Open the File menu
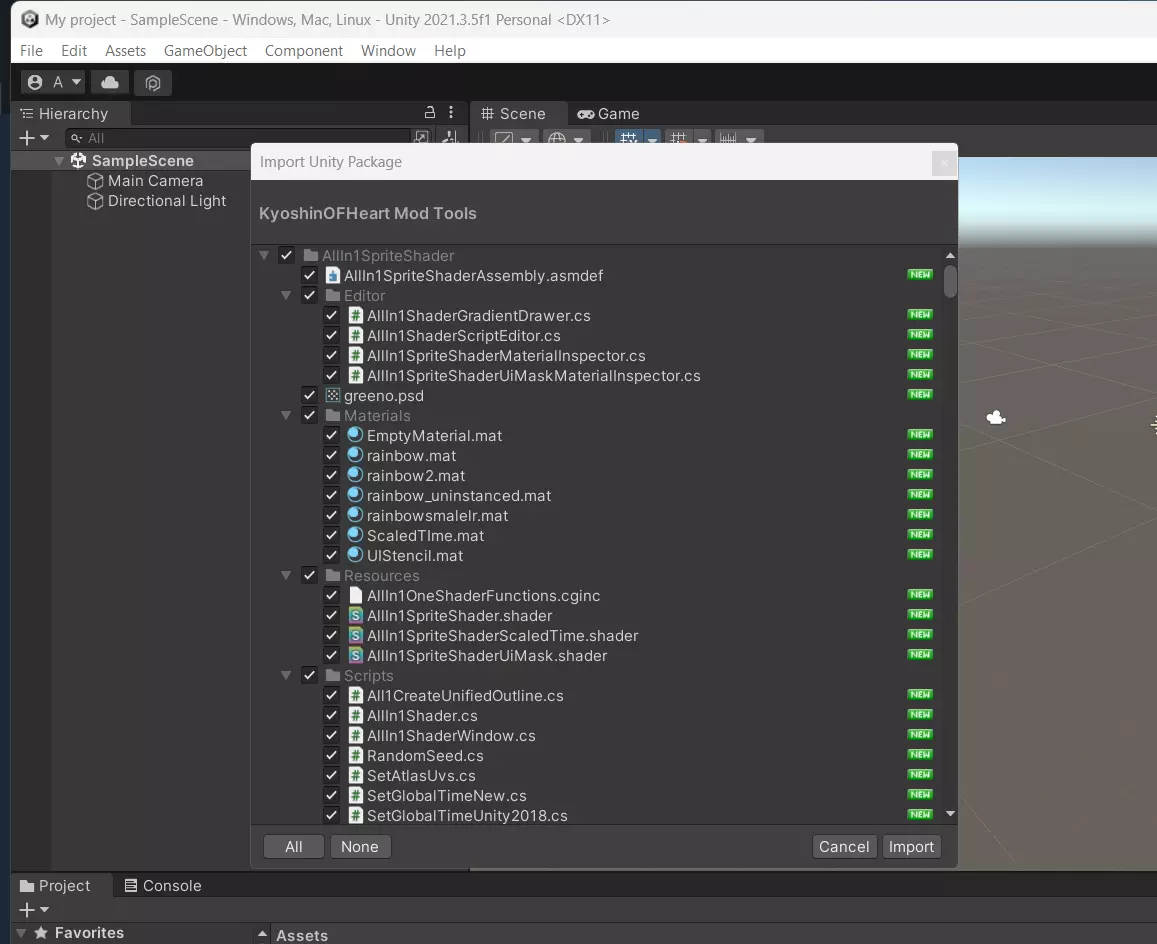The height and width of the screenshot is (944, 1157). click(x=31, y=51)
